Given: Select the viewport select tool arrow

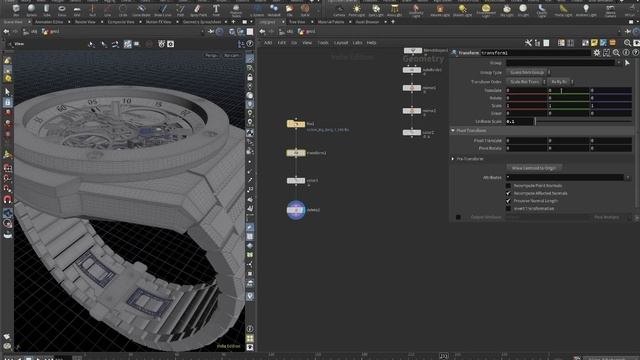Looking at the screenshot, I should pos(7,91).
